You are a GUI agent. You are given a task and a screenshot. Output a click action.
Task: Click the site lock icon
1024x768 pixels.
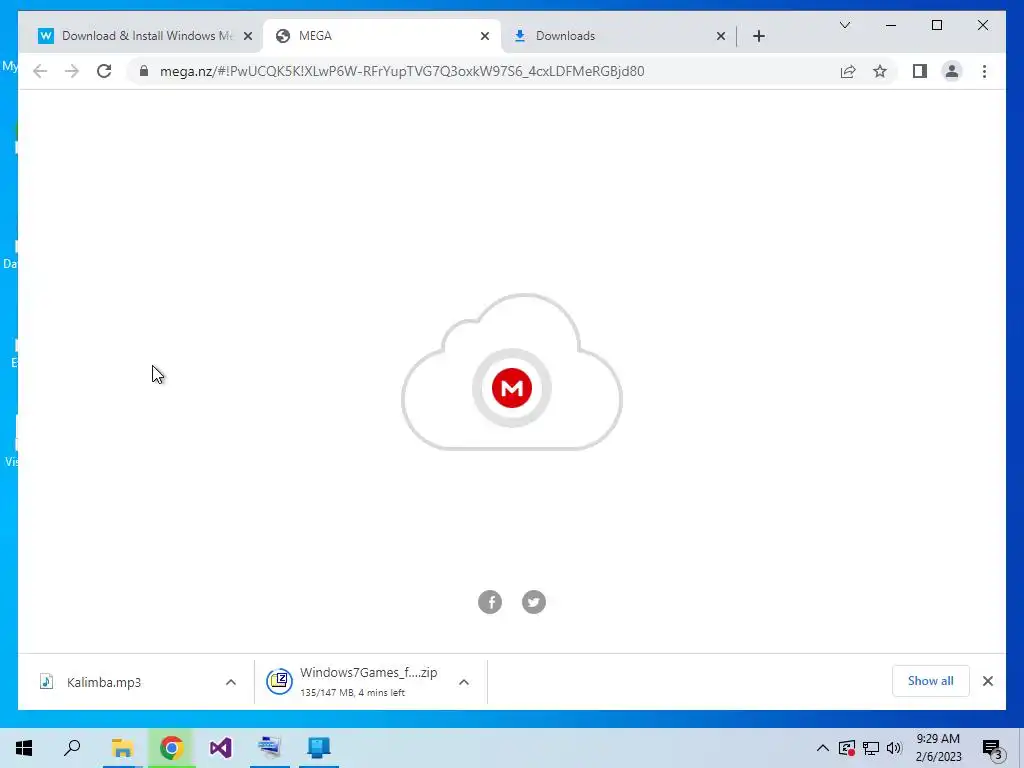(x=144, y=71)
